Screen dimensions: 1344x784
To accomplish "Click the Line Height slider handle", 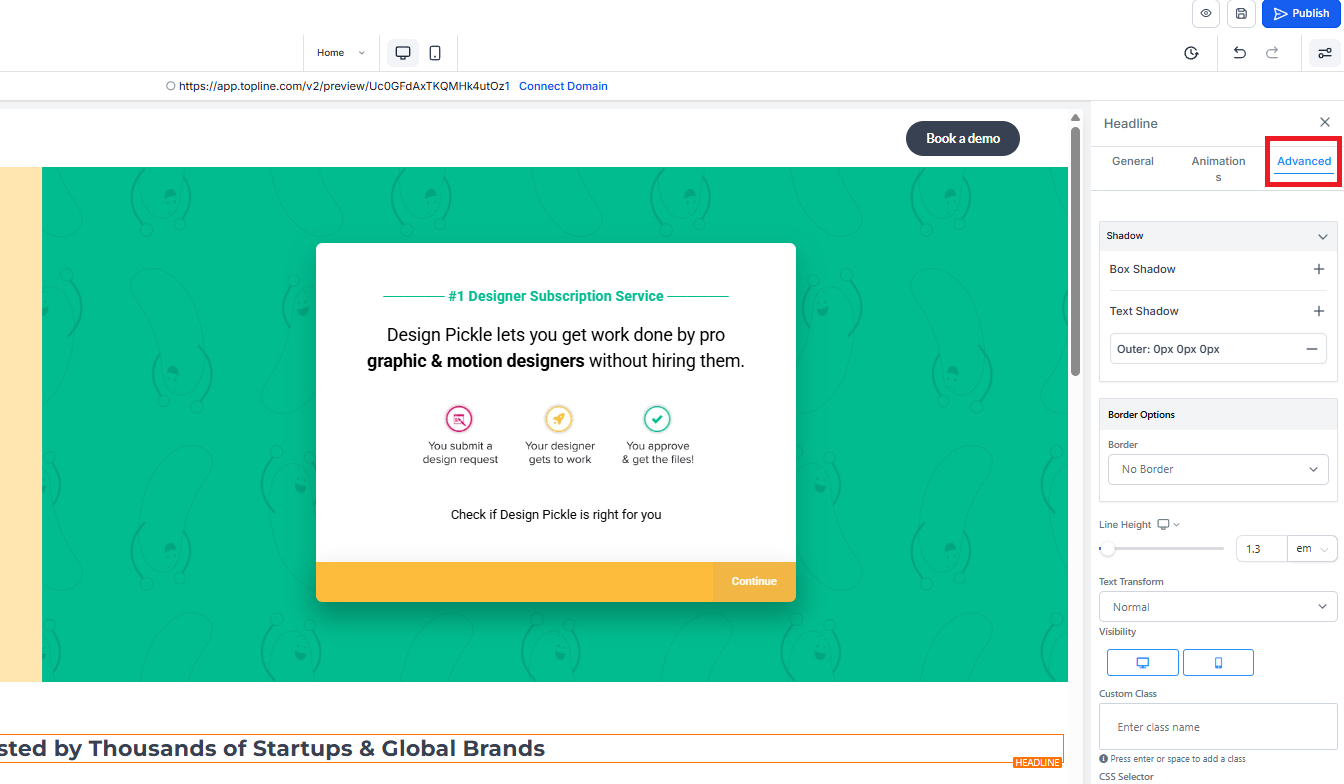I will tap(1108, 548).
